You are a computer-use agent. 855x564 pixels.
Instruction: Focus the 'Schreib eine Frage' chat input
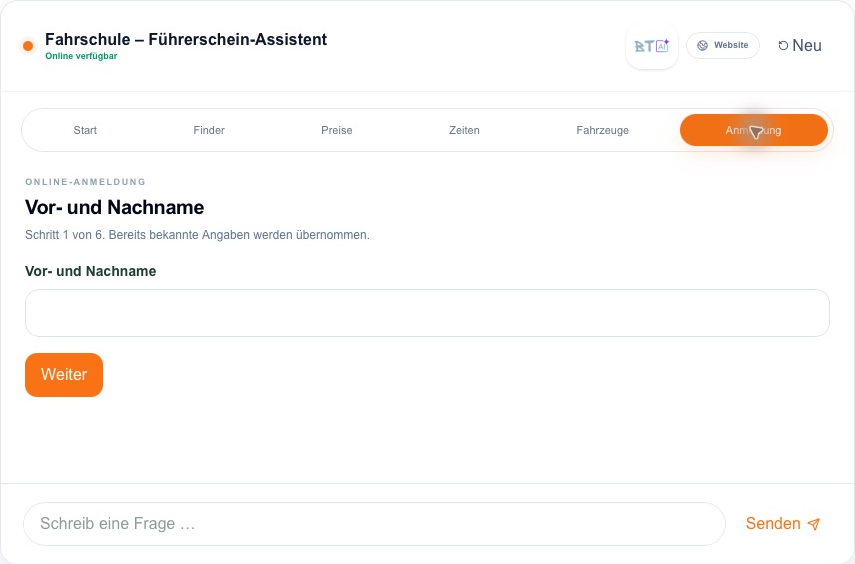click(x=374, y=524)
